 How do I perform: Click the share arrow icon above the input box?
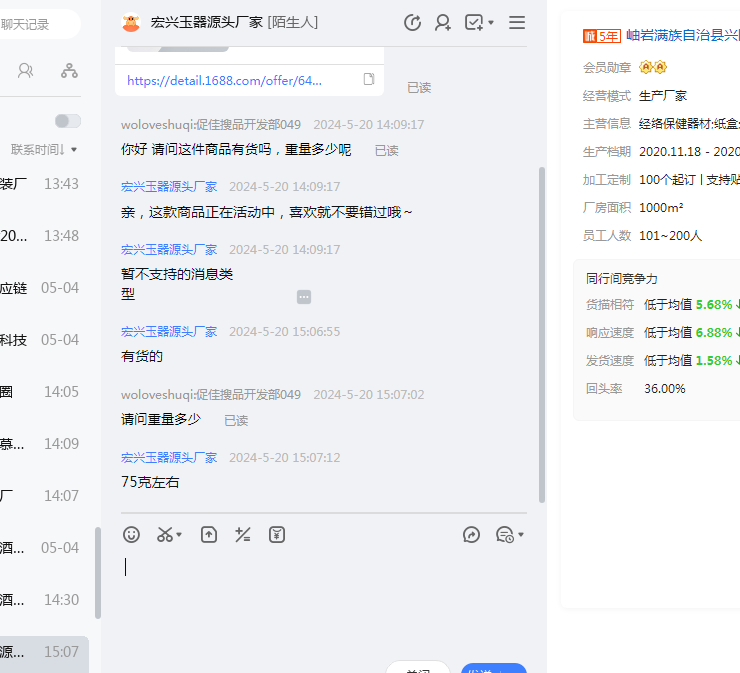(x=472, y=535)
